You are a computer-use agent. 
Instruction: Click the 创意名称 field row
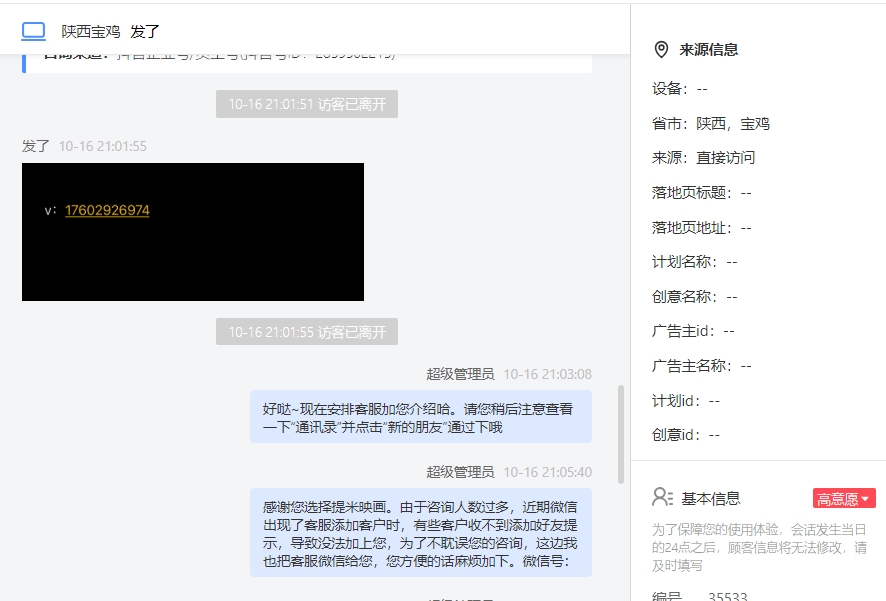point(694,297)
